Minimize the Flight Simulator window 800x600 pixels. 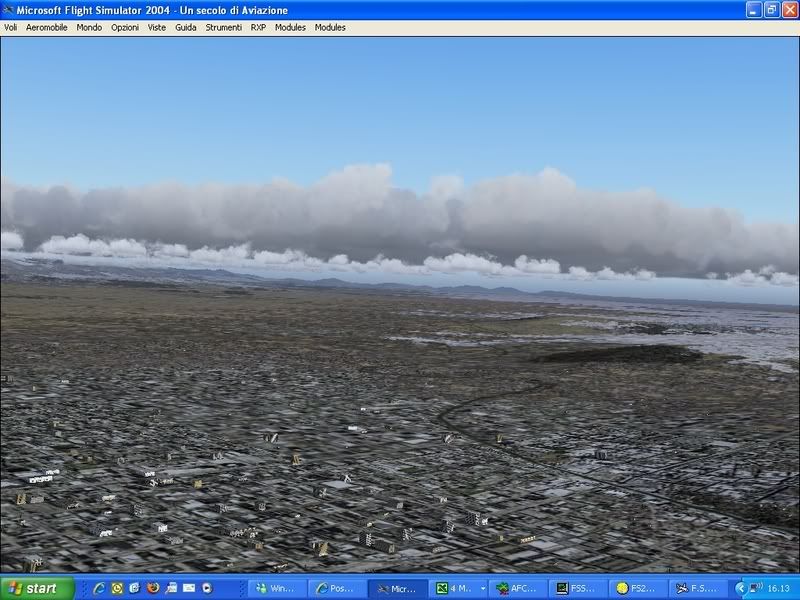(754, 10)
